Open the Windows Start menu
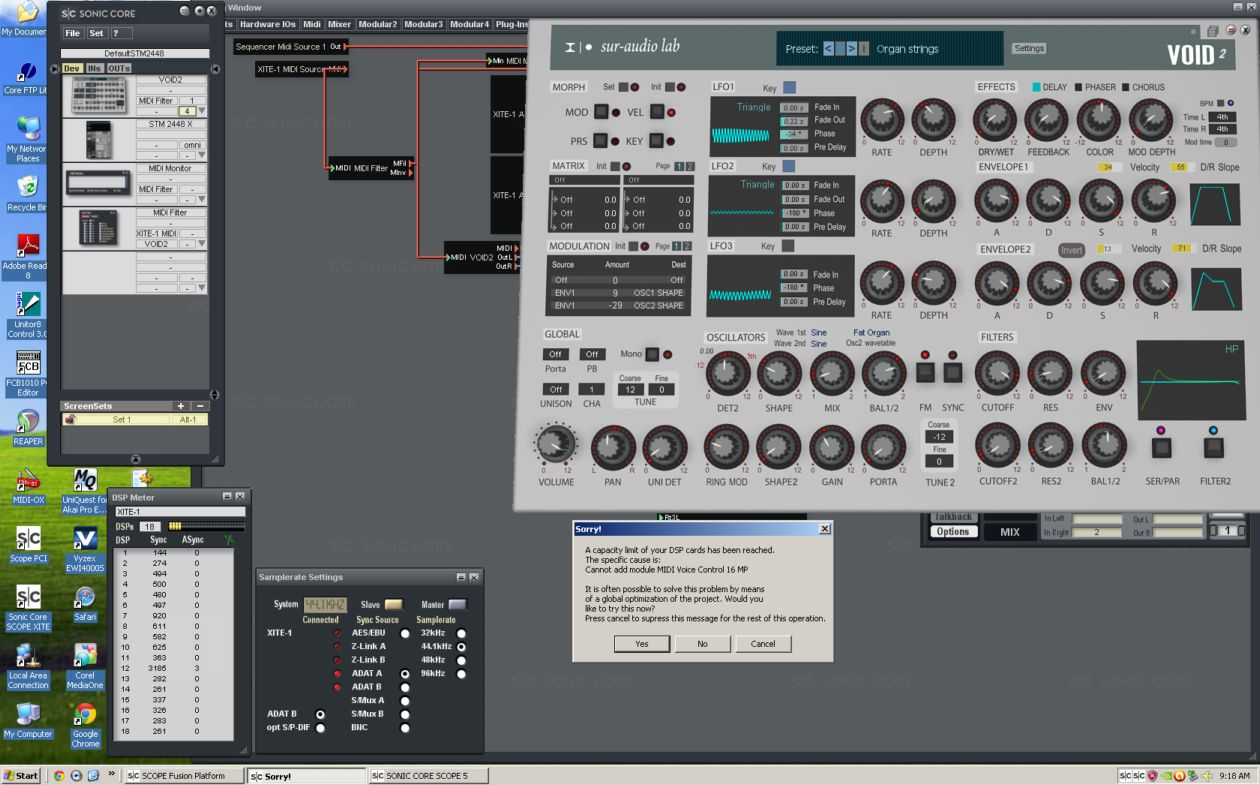 pyautogui.click(x=21, y=776)
